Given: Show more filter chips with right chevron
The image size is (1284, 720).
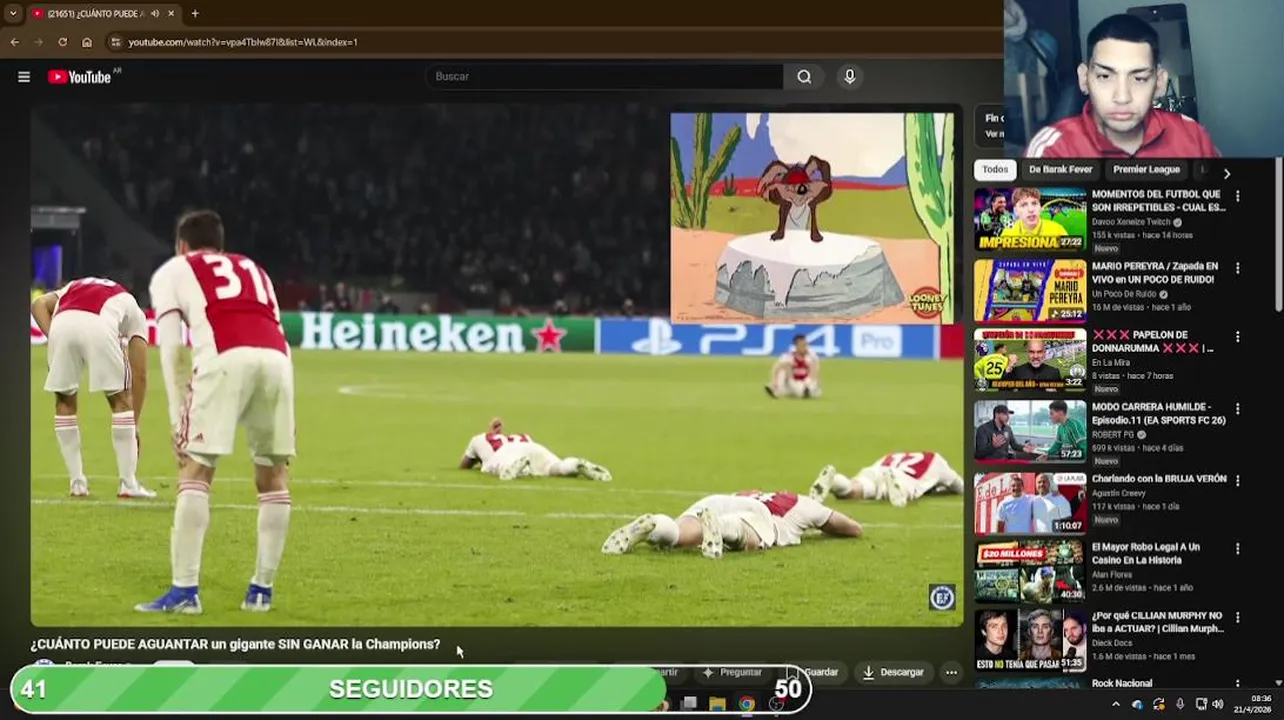Looking at the screenshot, I should pos(1227,173).
